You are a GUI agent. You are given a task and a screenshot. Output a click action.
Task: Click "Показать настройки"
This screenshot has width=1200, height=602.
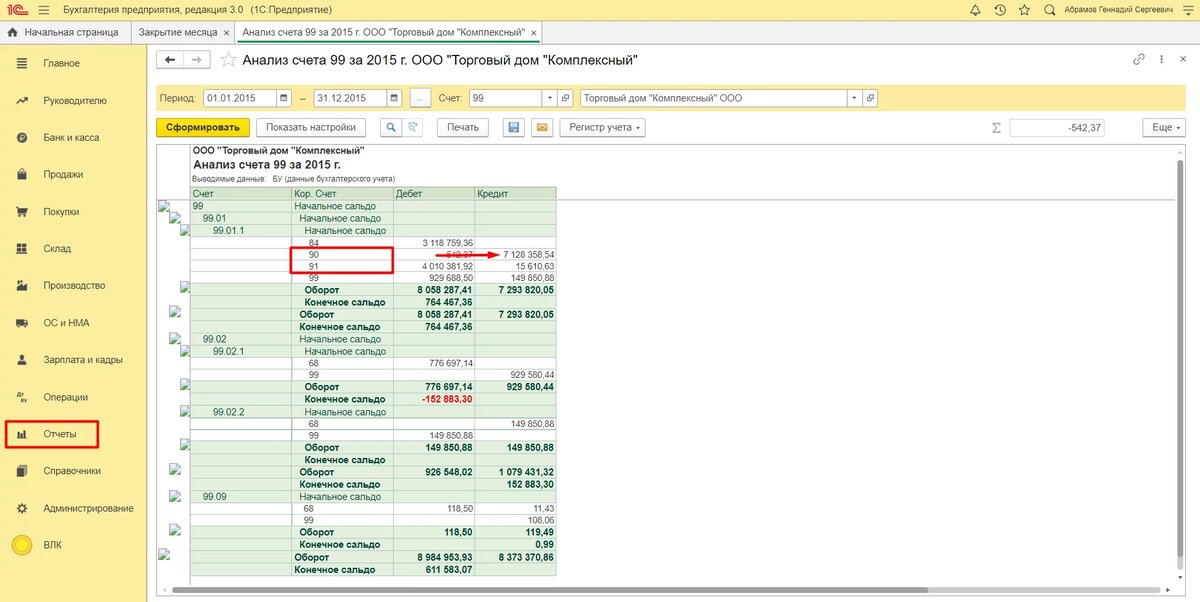(x=311, y=128)
